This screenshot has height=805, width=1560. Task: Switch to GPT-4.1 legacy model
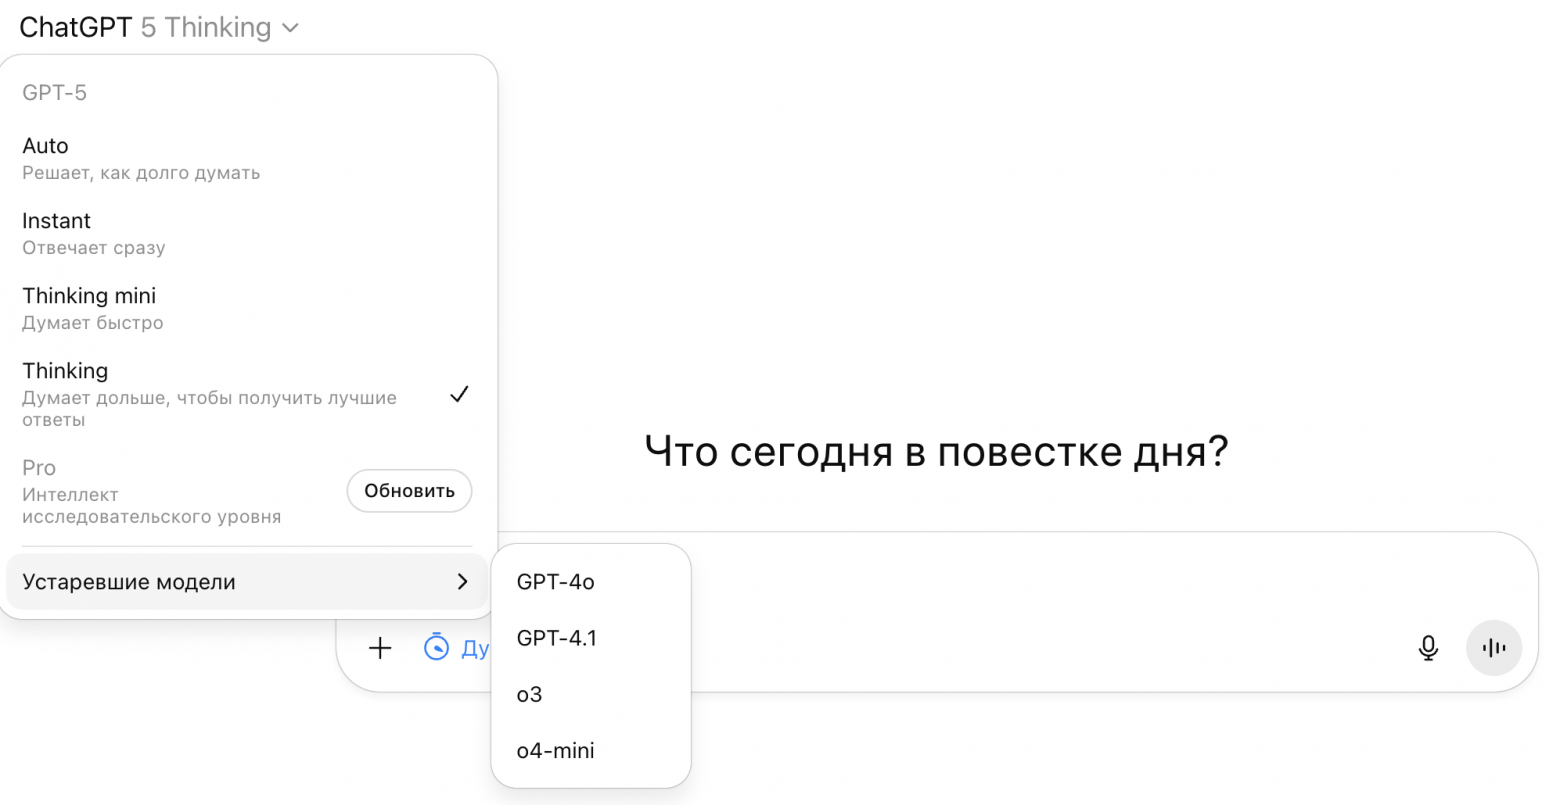click(x=556, y=638)
